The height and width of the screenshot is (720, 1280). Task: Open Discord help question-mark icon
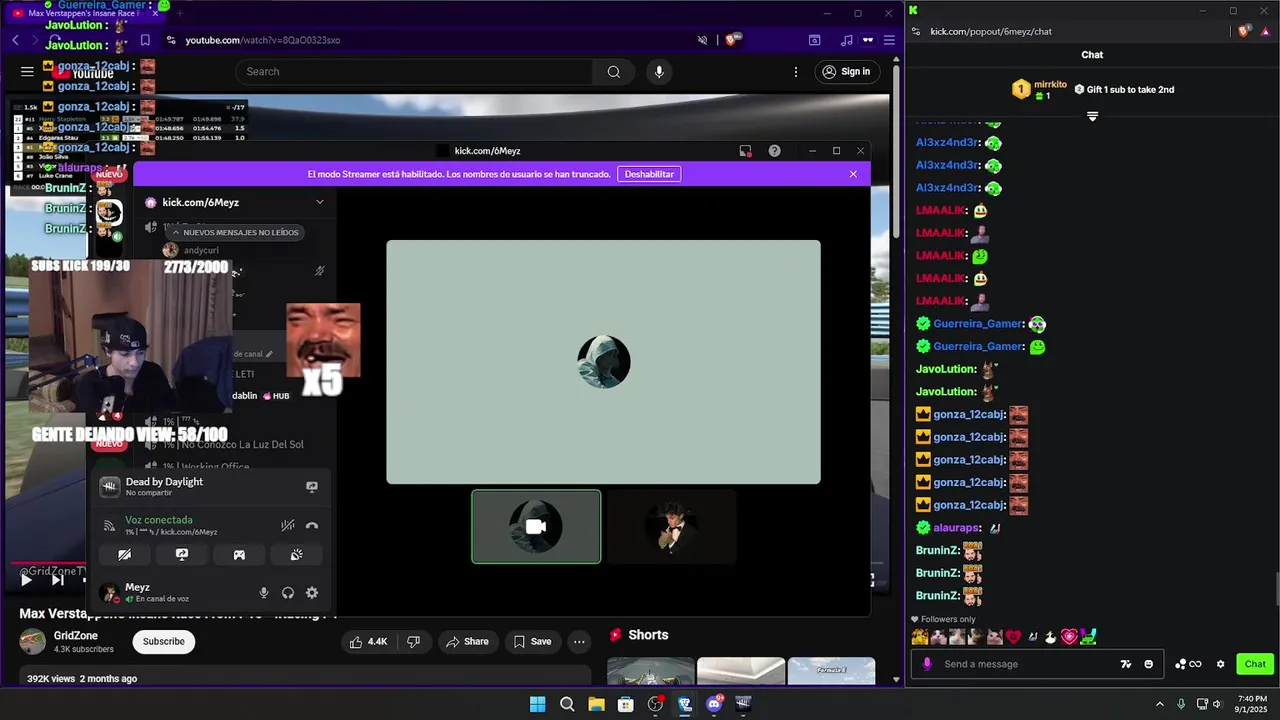pos(774,151)
